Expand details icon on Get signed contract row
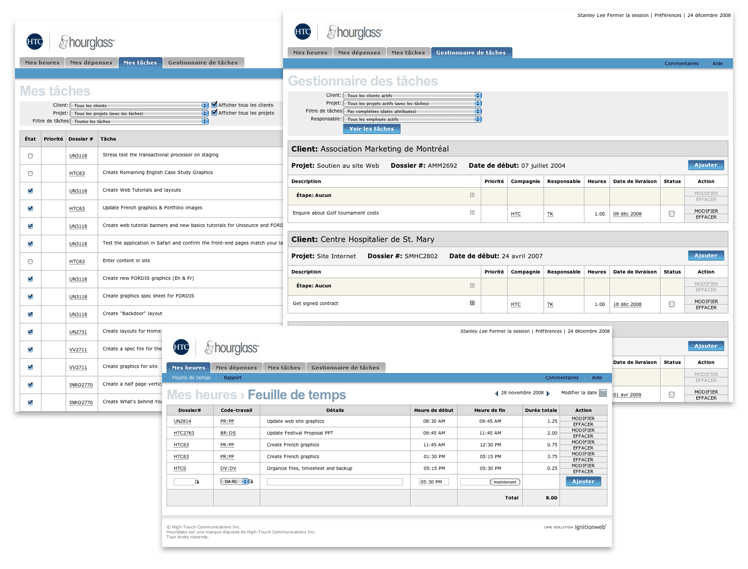 point(472,303)
